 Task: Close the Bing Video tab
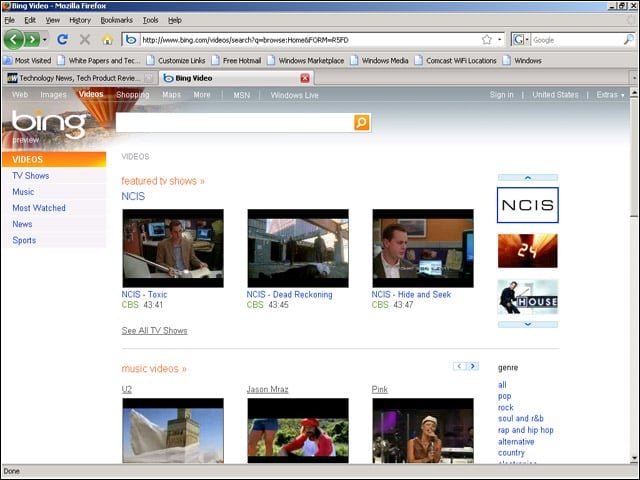(x=305, y=78)
